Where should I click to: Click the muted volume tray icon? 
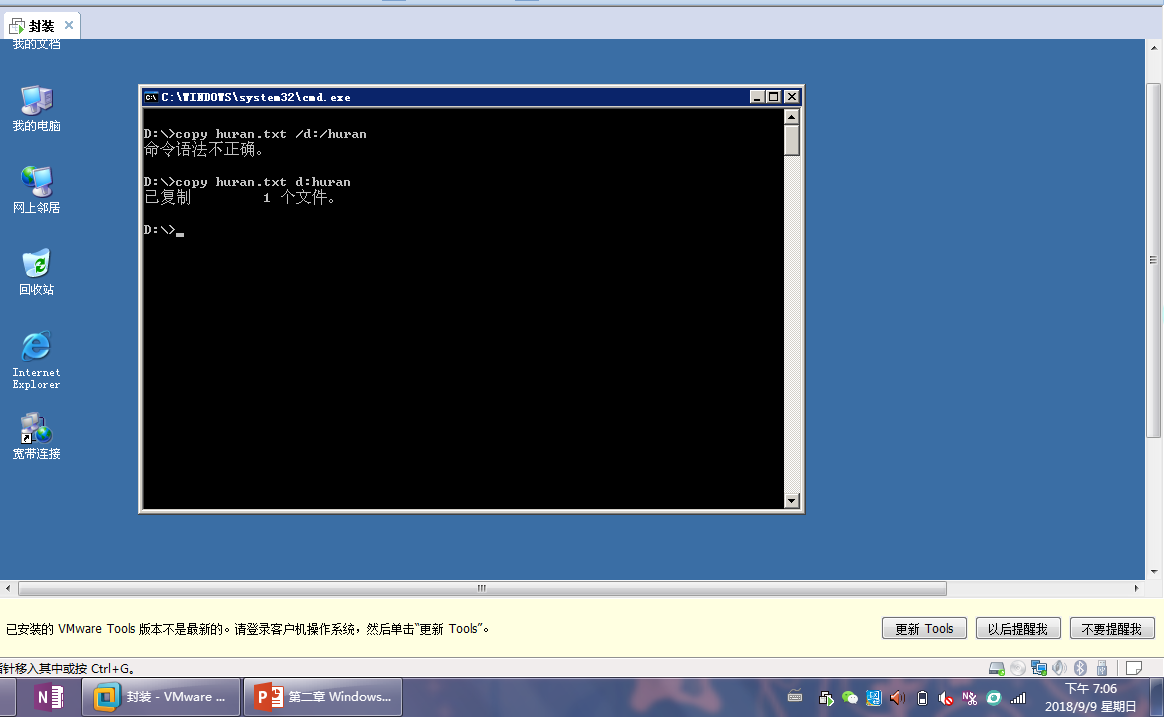946,698
